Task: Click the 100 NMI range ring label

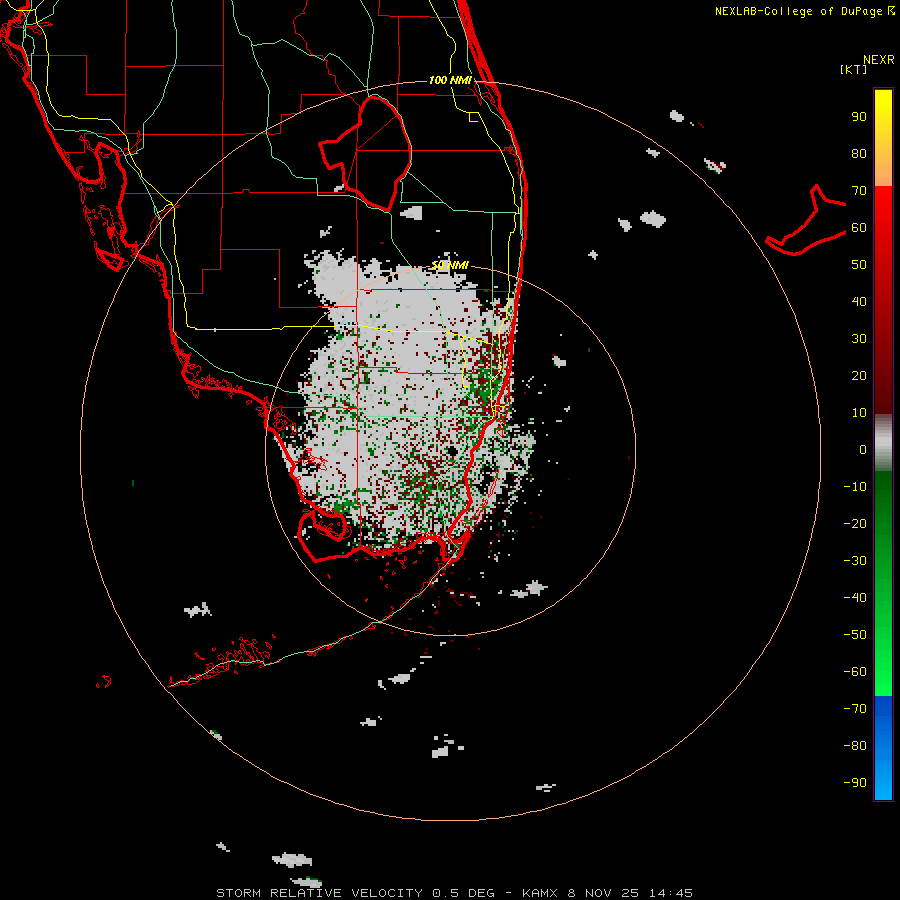Action: [450, 80]
